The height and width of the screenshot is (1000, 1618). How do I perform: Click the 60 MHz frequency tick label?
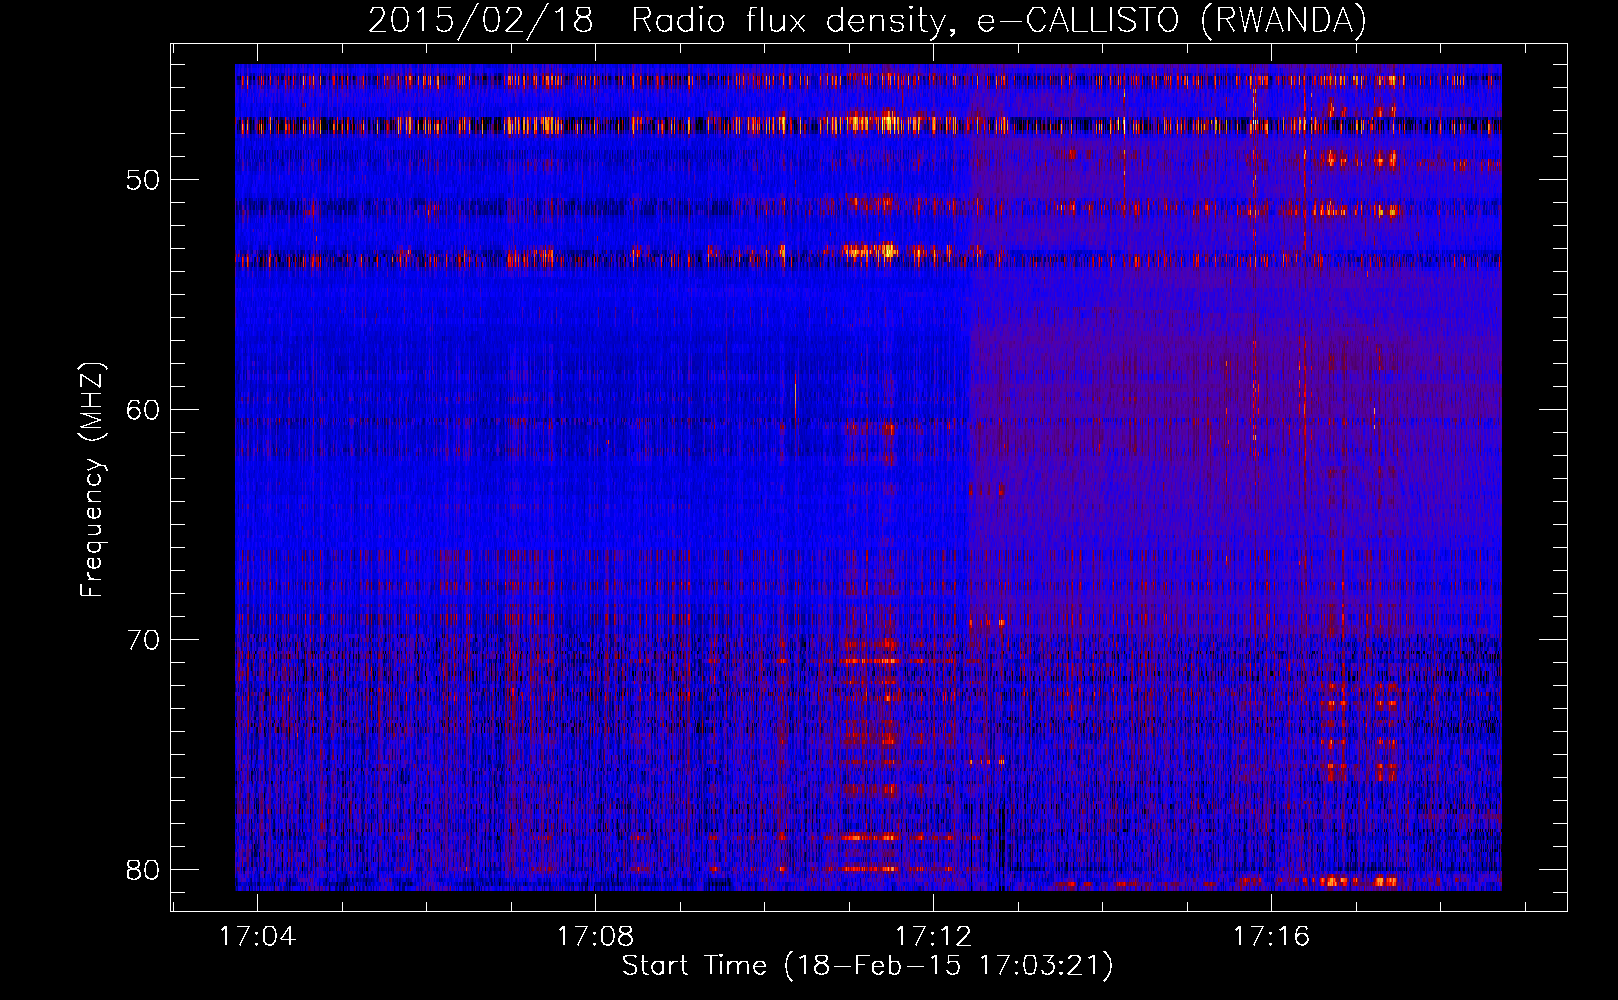143,410
